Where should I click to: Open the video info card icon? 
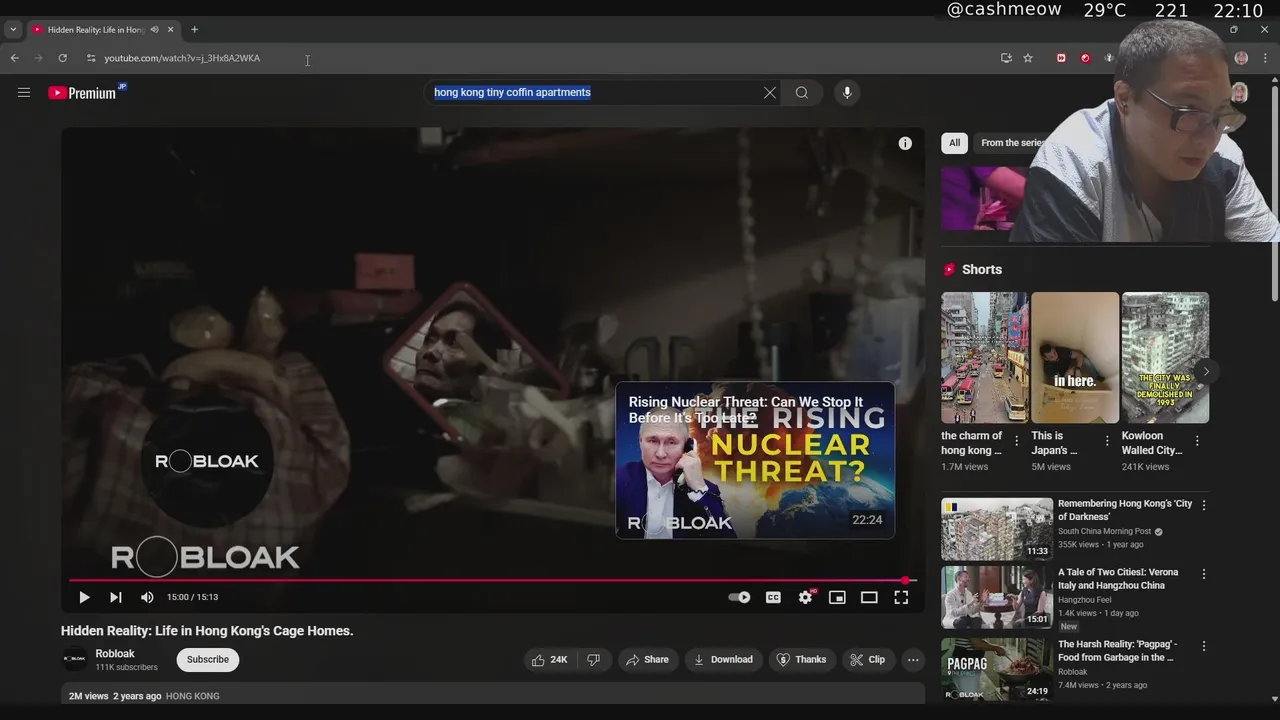905,144
